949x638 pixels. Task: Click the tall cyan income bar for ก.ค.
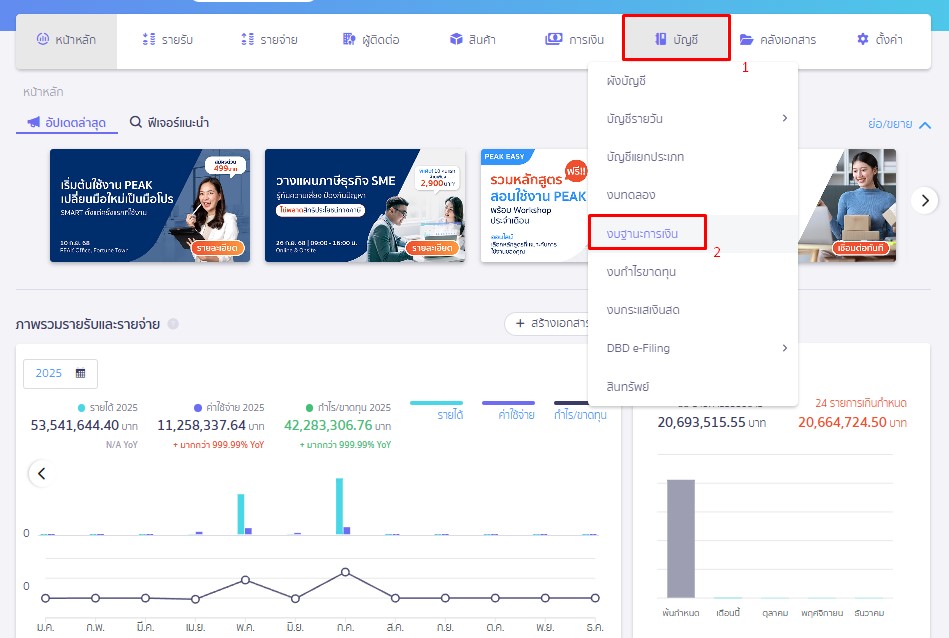coord(340,506)
